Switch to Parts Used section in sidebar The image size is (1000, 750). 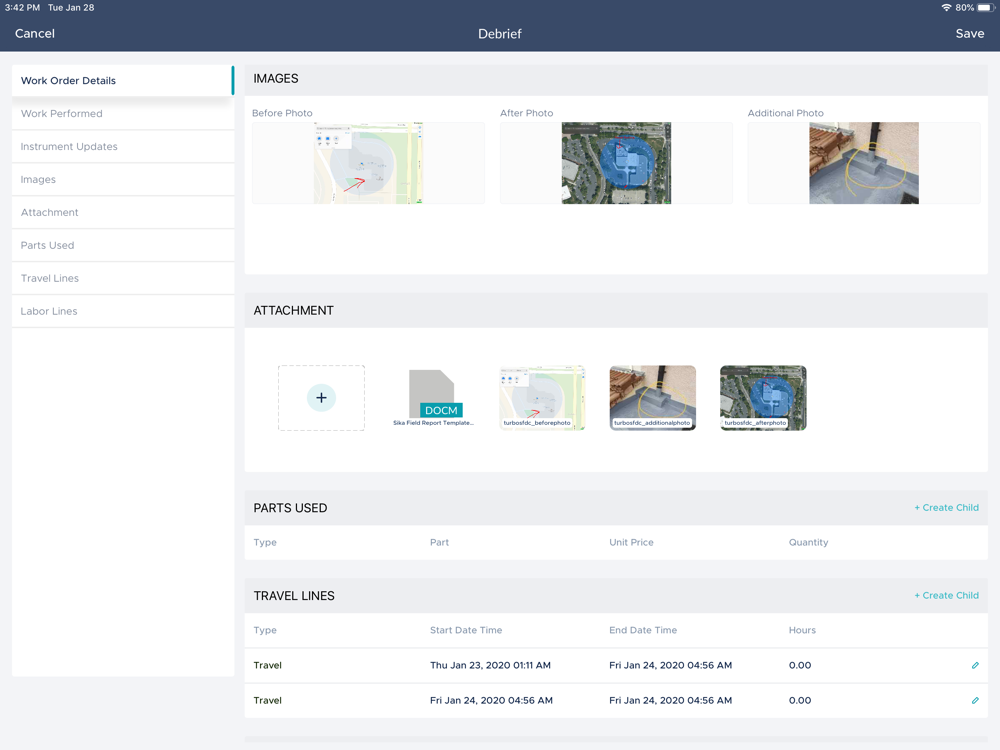(122, 246)
